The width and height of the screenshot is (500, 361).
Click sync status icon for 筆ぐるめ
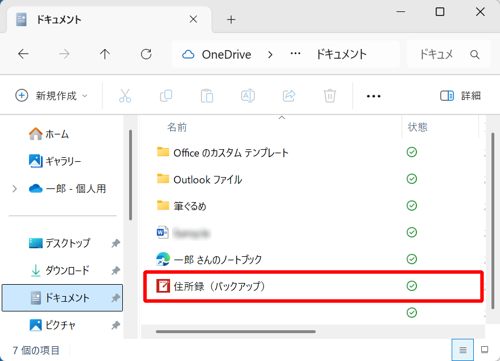pyautogui.click(x=412, y=206)
